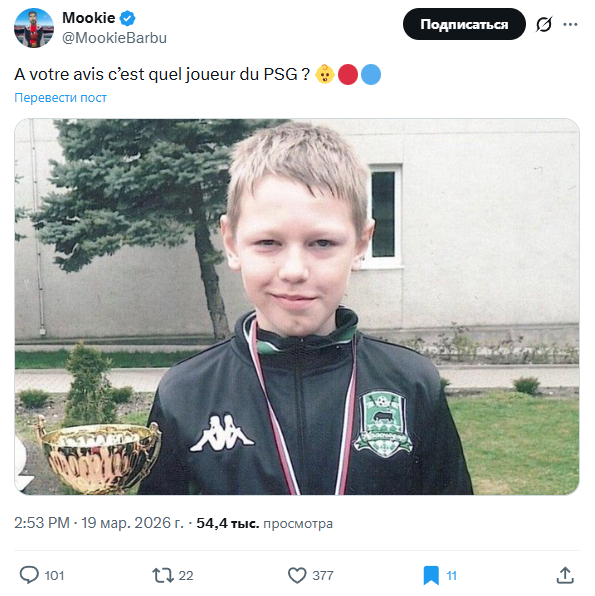The height and width of the screenshot is (596, 595).
Task: Click the 54,4 тыс. просмотра views count
Action: pos(265,523)
